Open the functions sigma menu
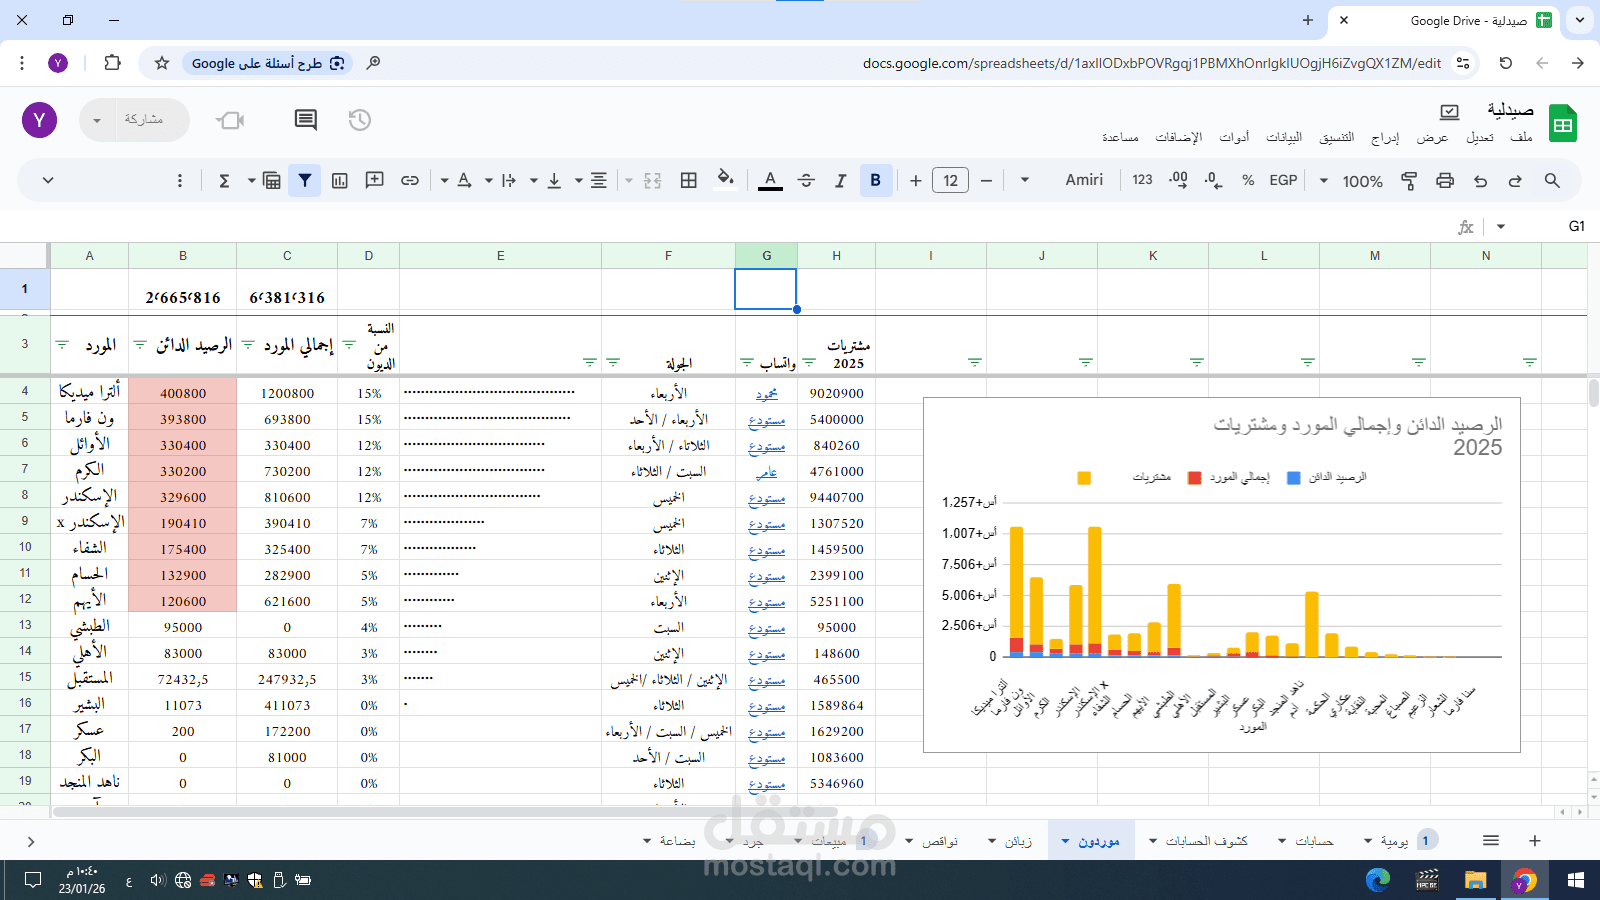1600x900 pixels. click(x=224, y=181)
